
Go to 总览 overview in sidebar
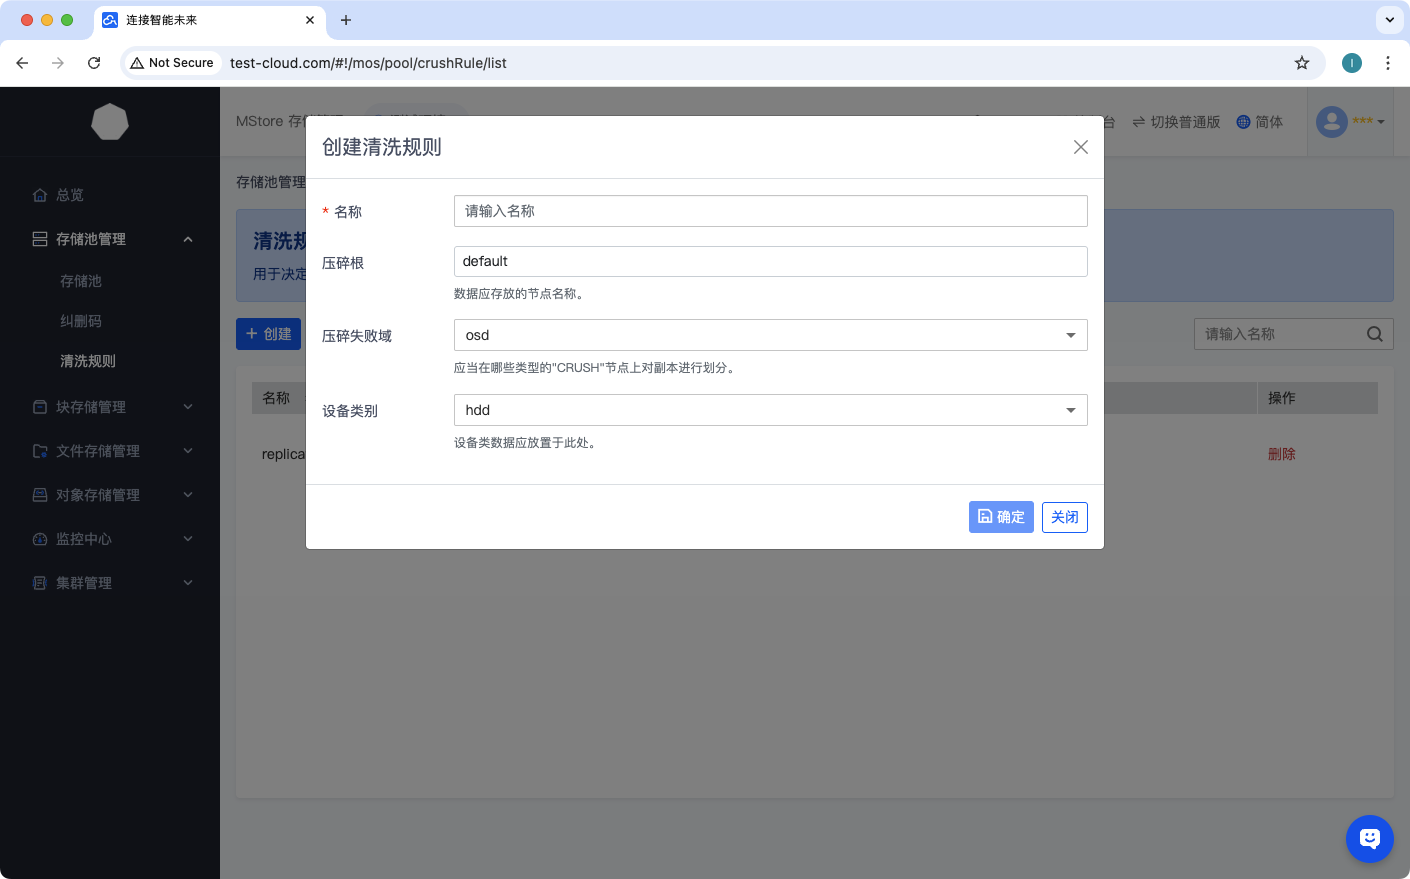coord(70,195)
